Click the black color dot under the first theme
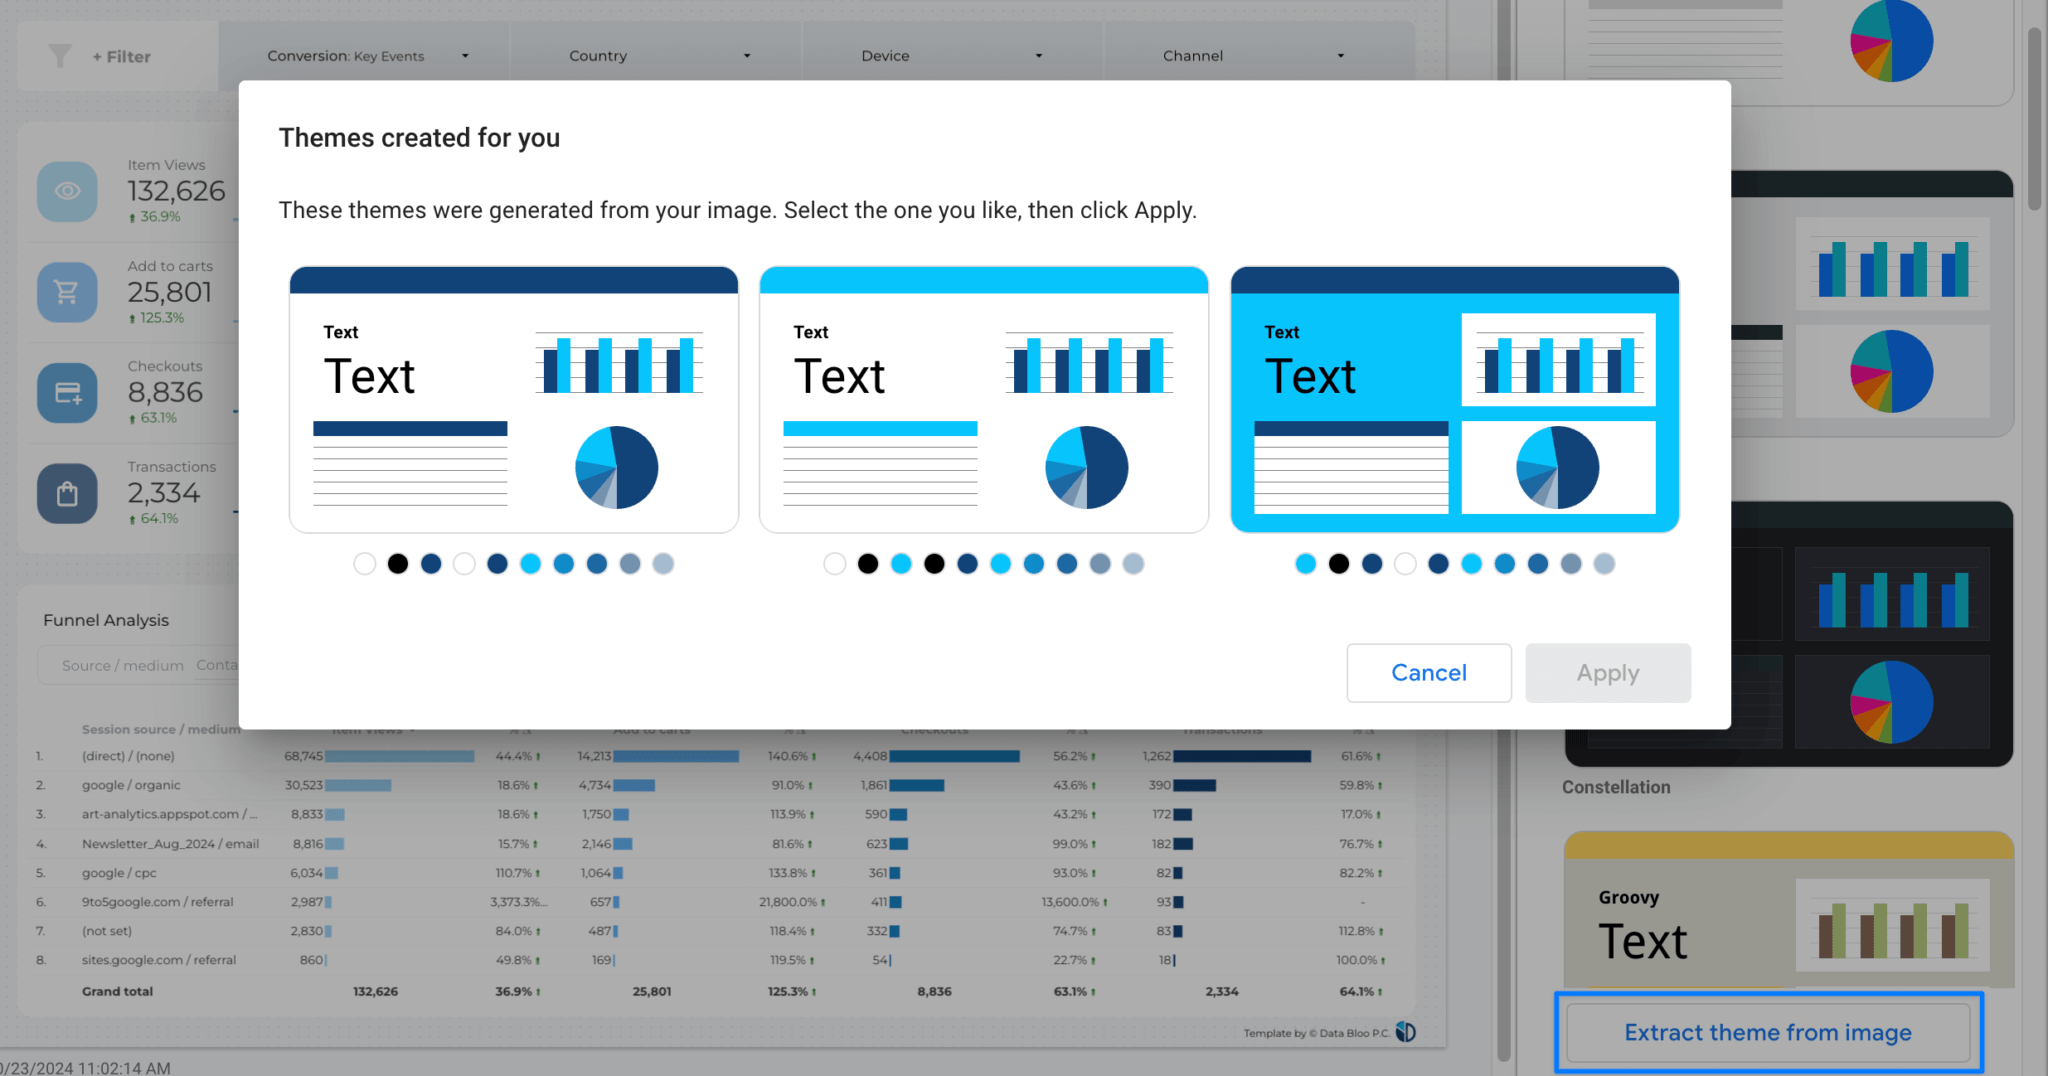The image size is (2048, 1076). 397,563
